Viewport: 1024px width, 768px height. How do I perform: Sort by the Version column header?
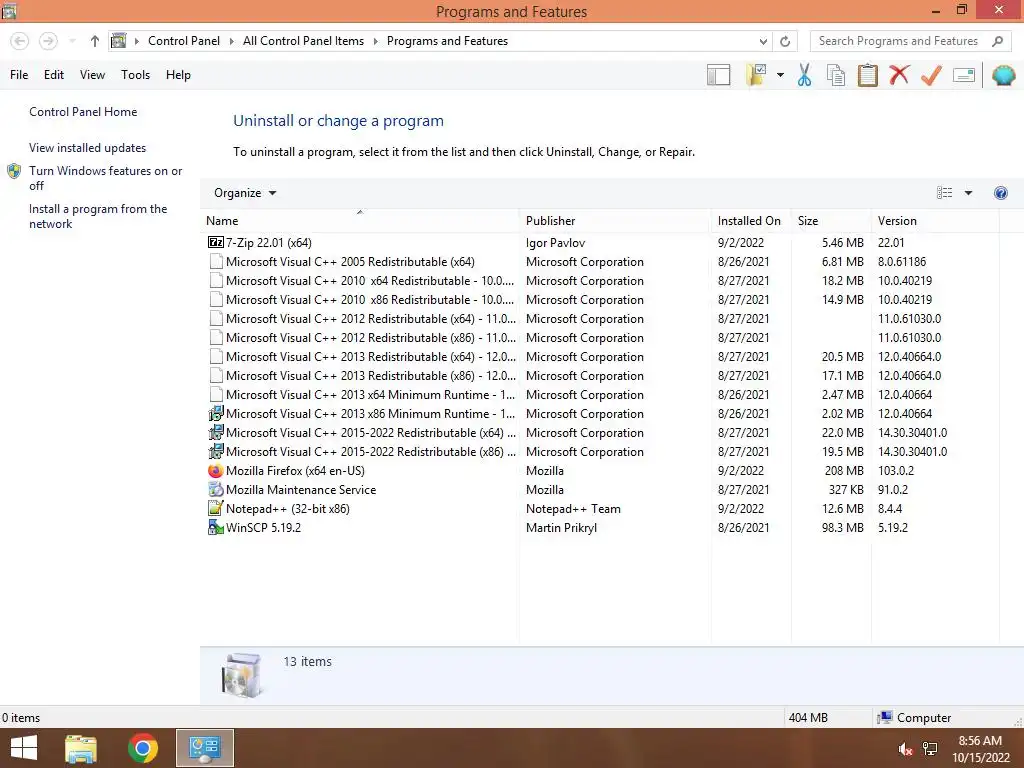(935, 221)
